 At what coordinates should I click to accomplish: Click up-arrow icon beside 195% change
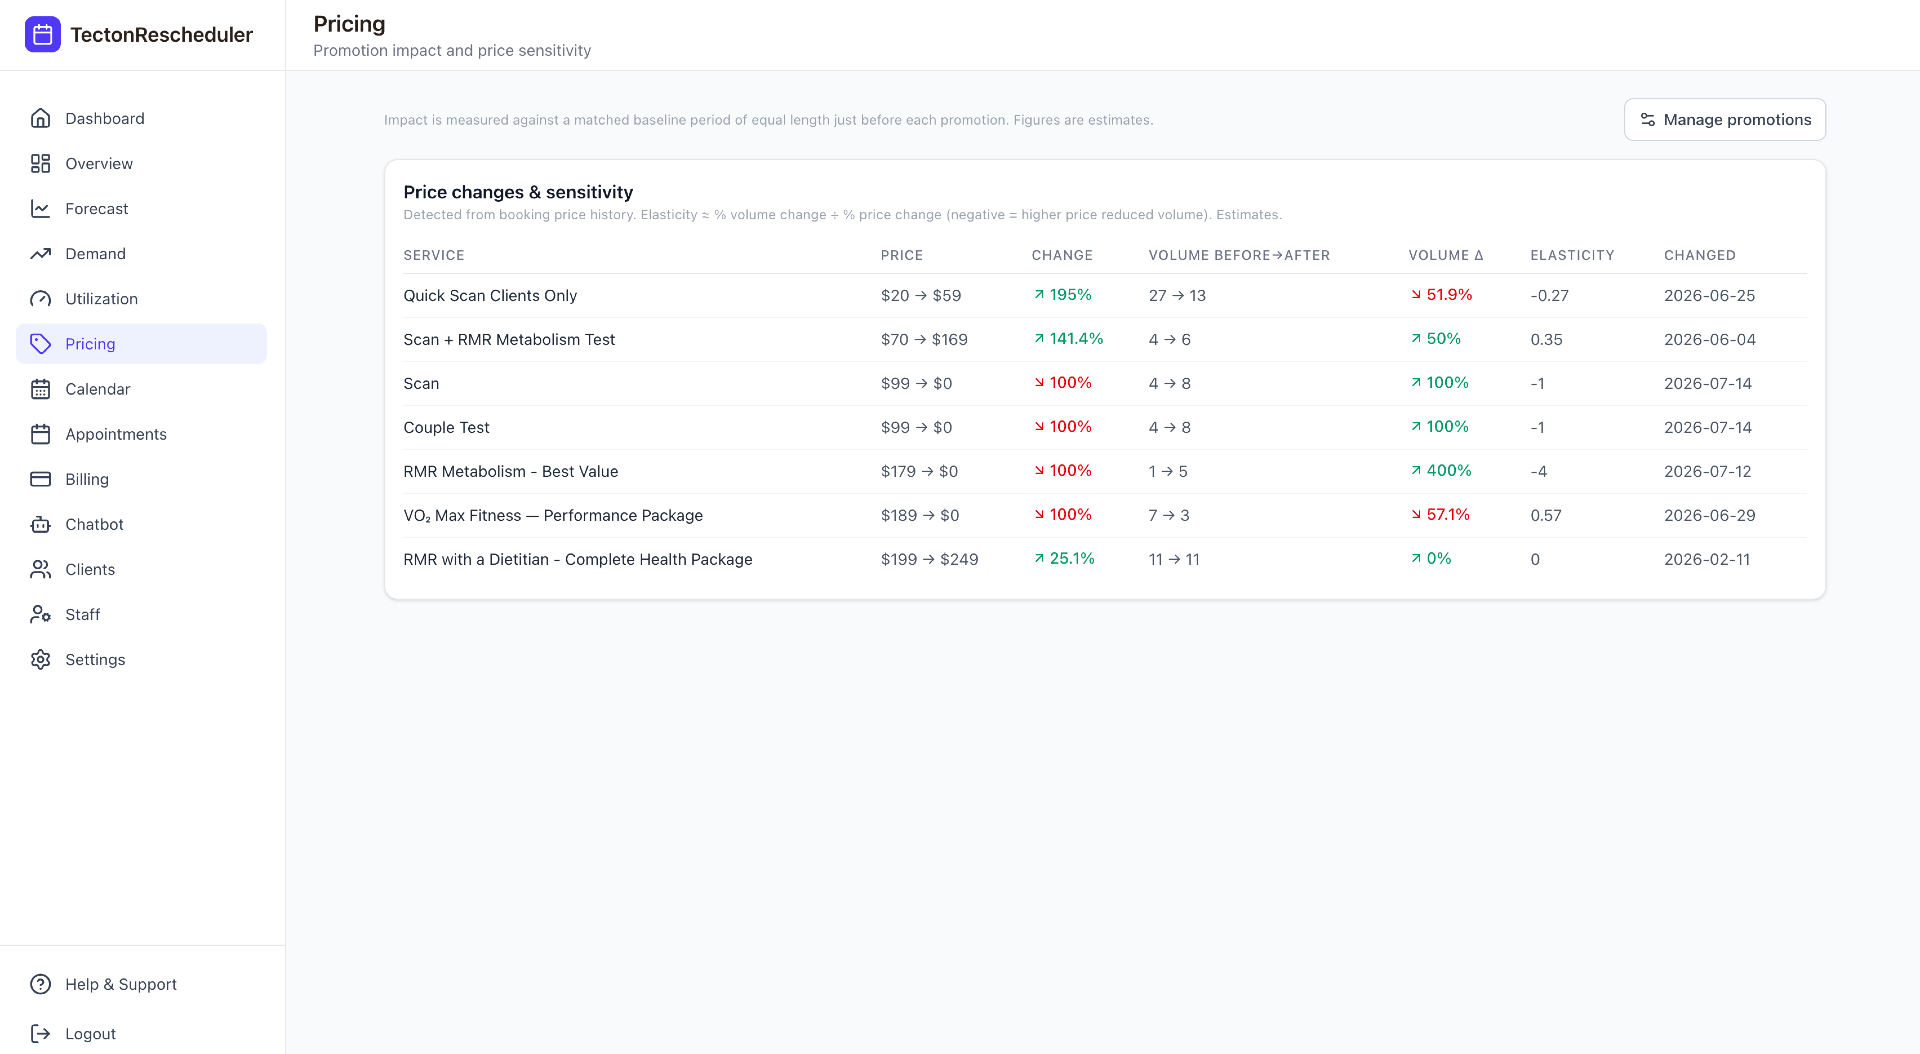click(1039, 294)
